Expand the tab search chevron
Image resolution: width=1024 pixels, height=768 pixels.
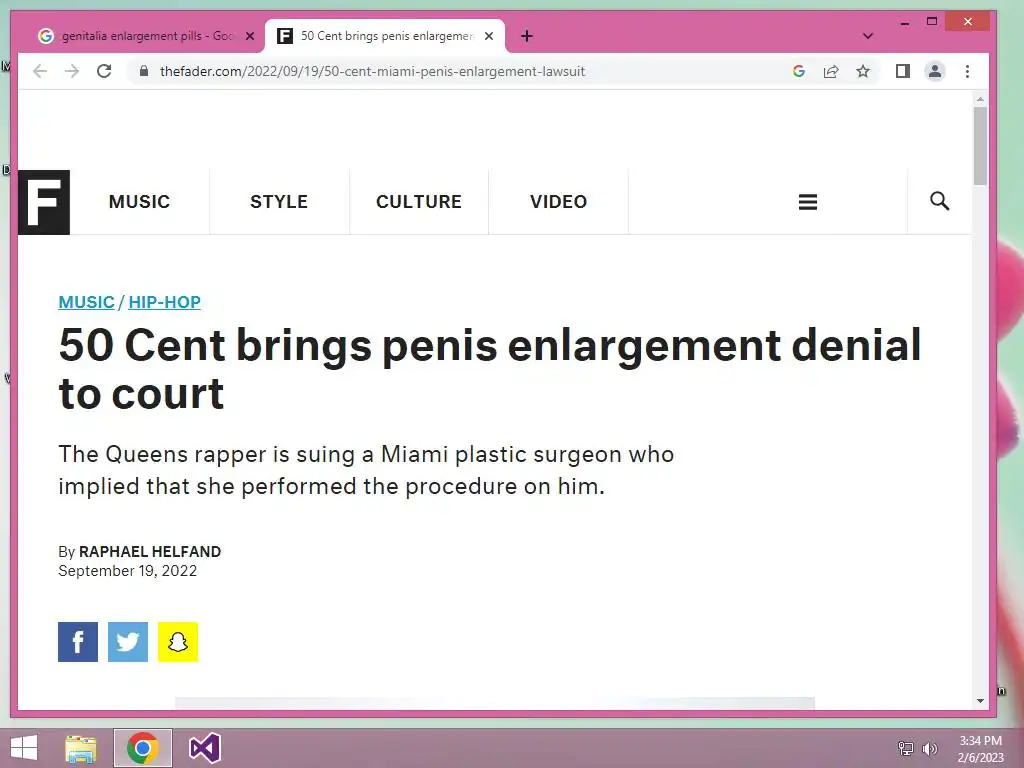(867, 36)
